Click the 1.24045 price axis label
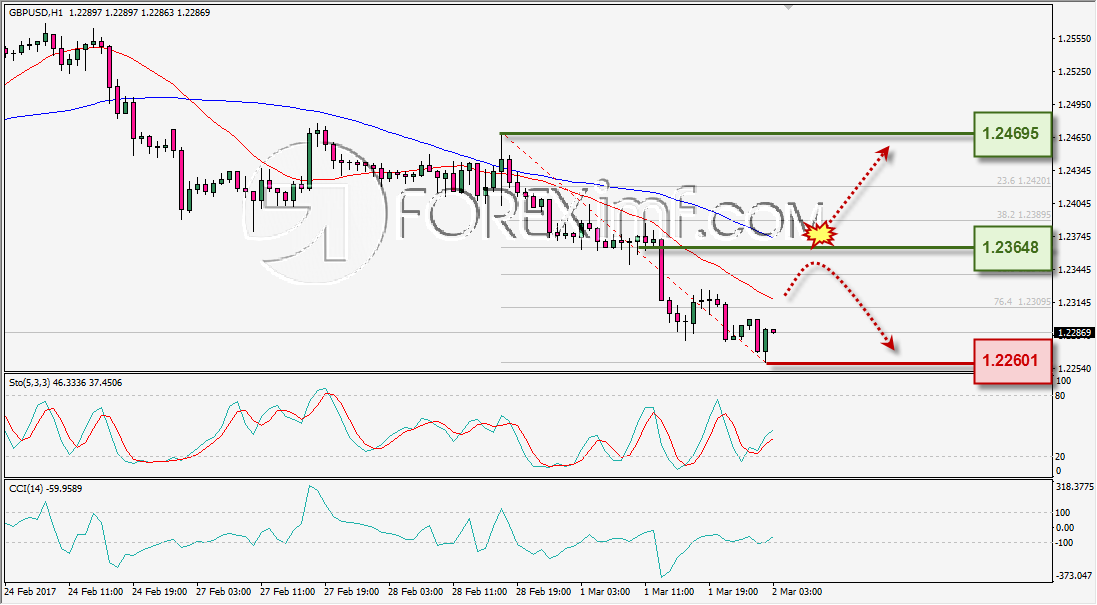 1075,204
